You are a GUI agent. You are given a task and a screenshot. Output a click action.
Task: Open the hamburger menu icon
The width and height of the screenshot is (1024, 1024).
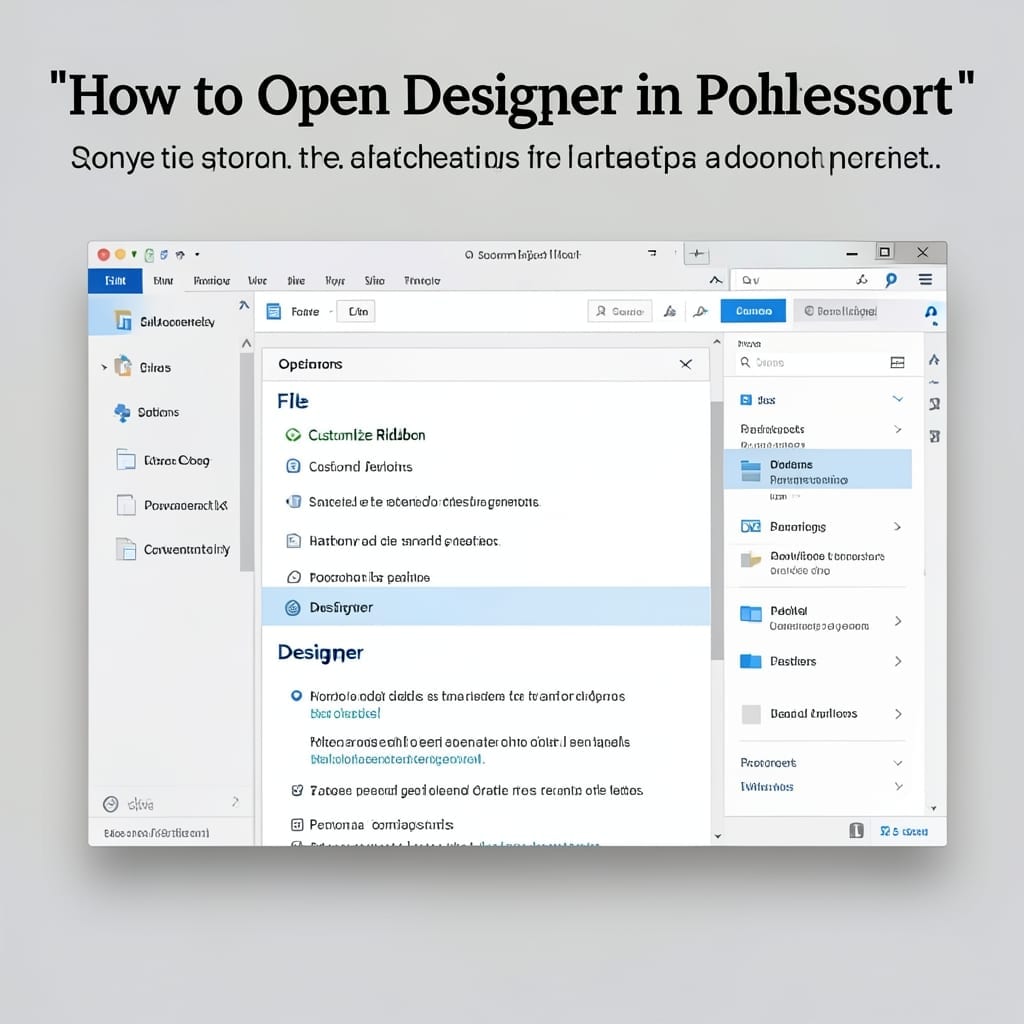pyautogui.click(x=925, y=280)
